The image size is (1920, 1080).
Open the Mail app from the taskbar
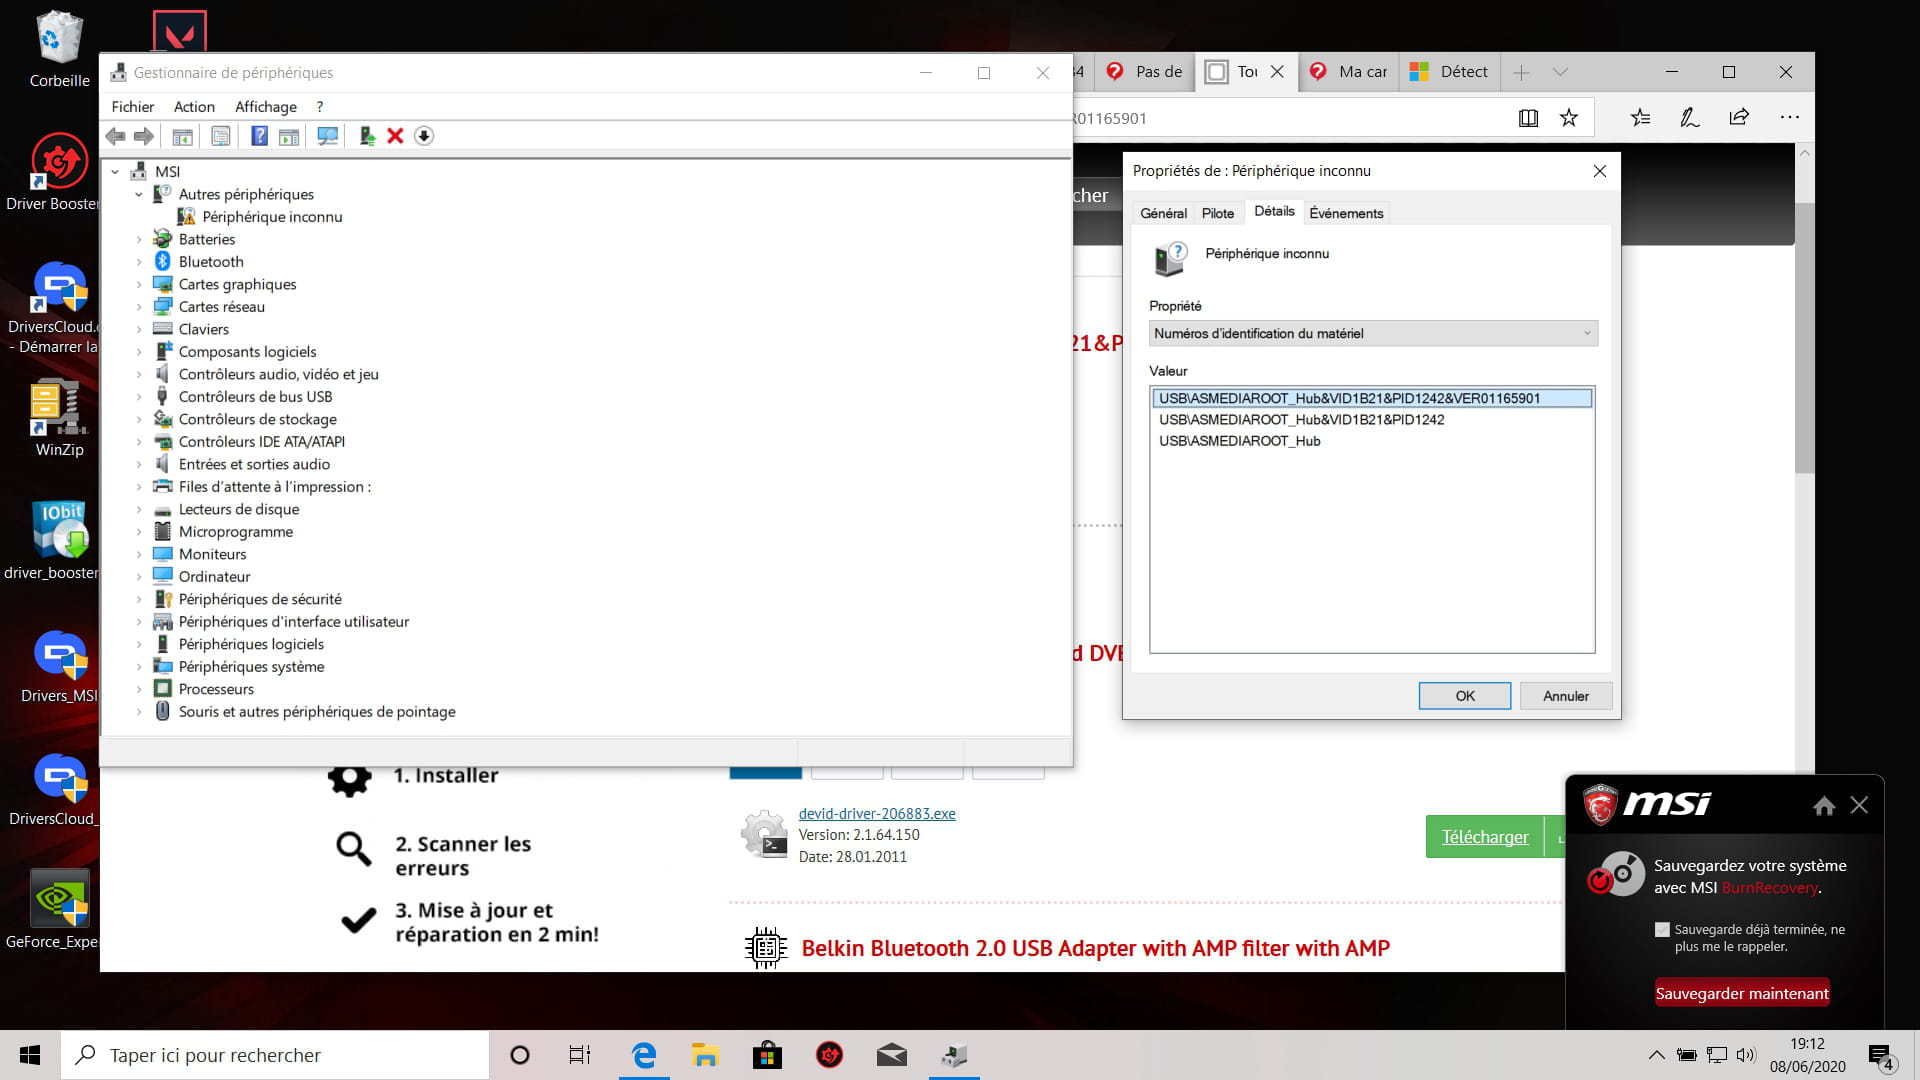click(891, 1055)
